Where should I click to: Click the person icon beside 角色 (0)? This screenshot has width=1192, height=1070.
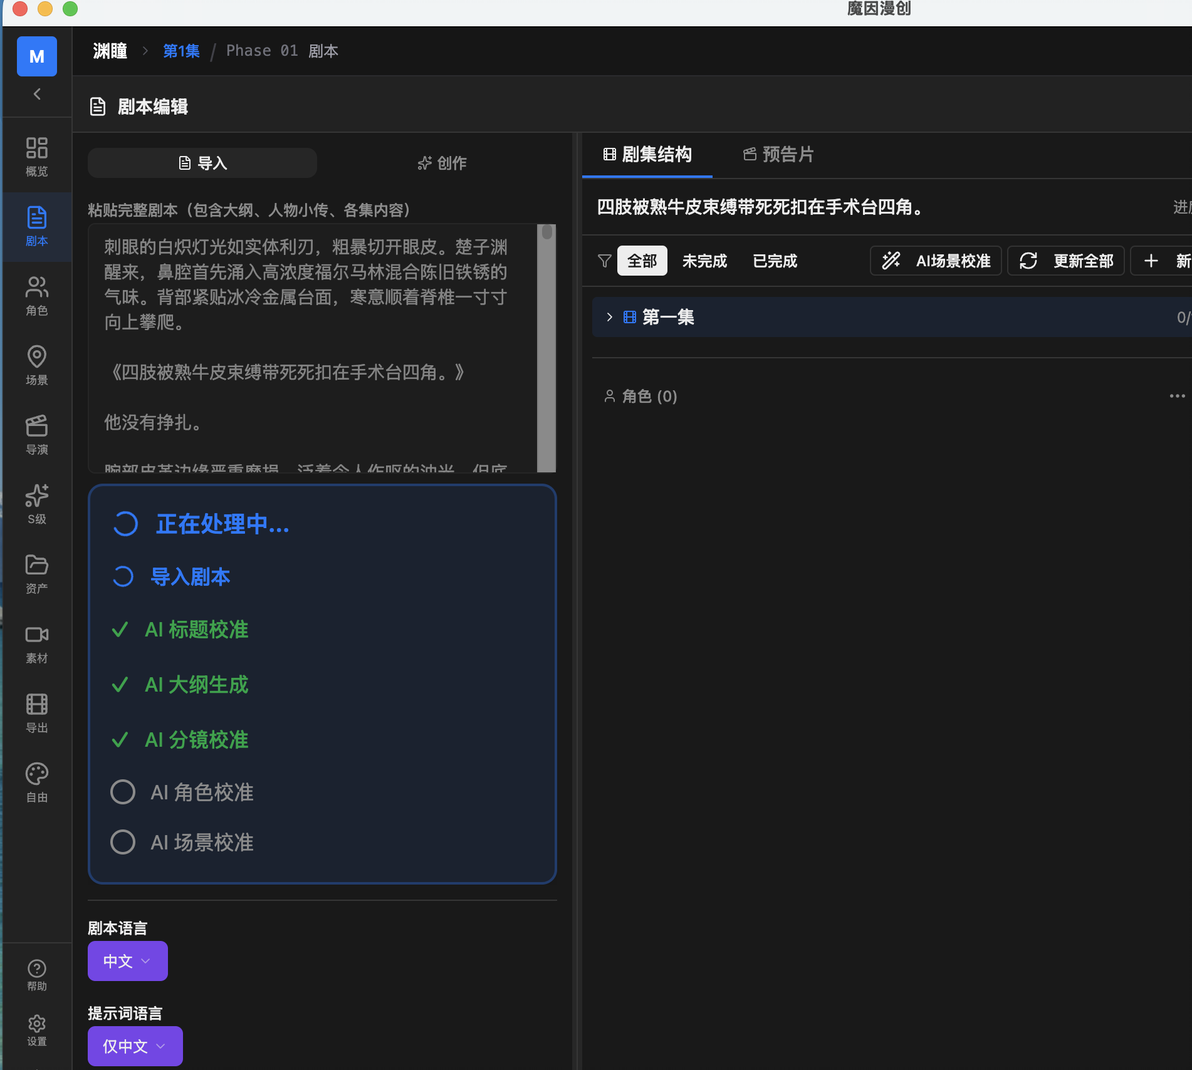point(609,396)
